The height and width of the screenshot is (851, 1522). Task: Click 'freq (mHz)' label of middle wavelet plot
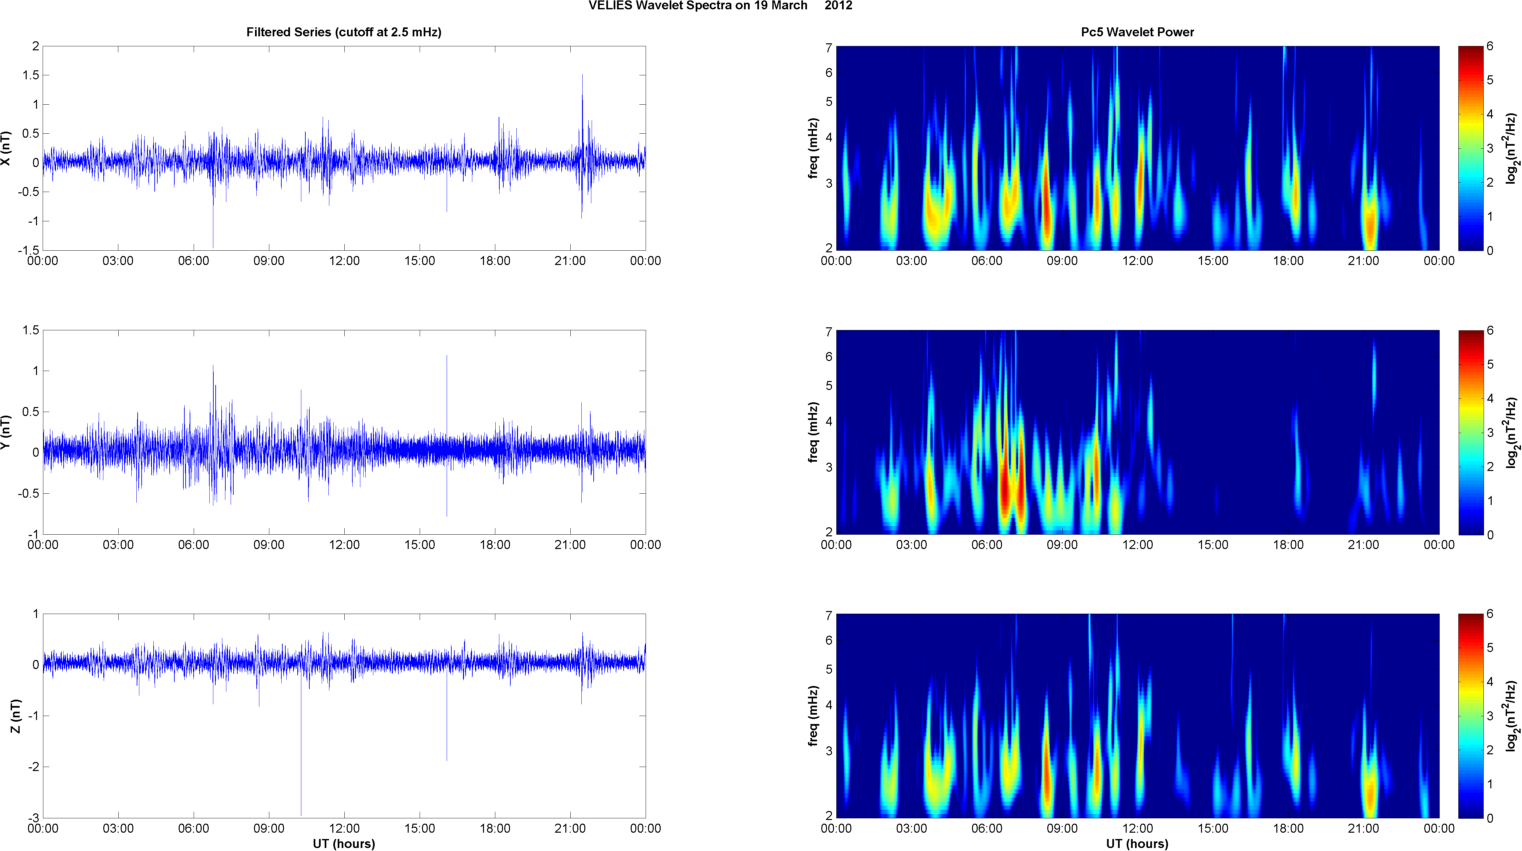point(814,432)
